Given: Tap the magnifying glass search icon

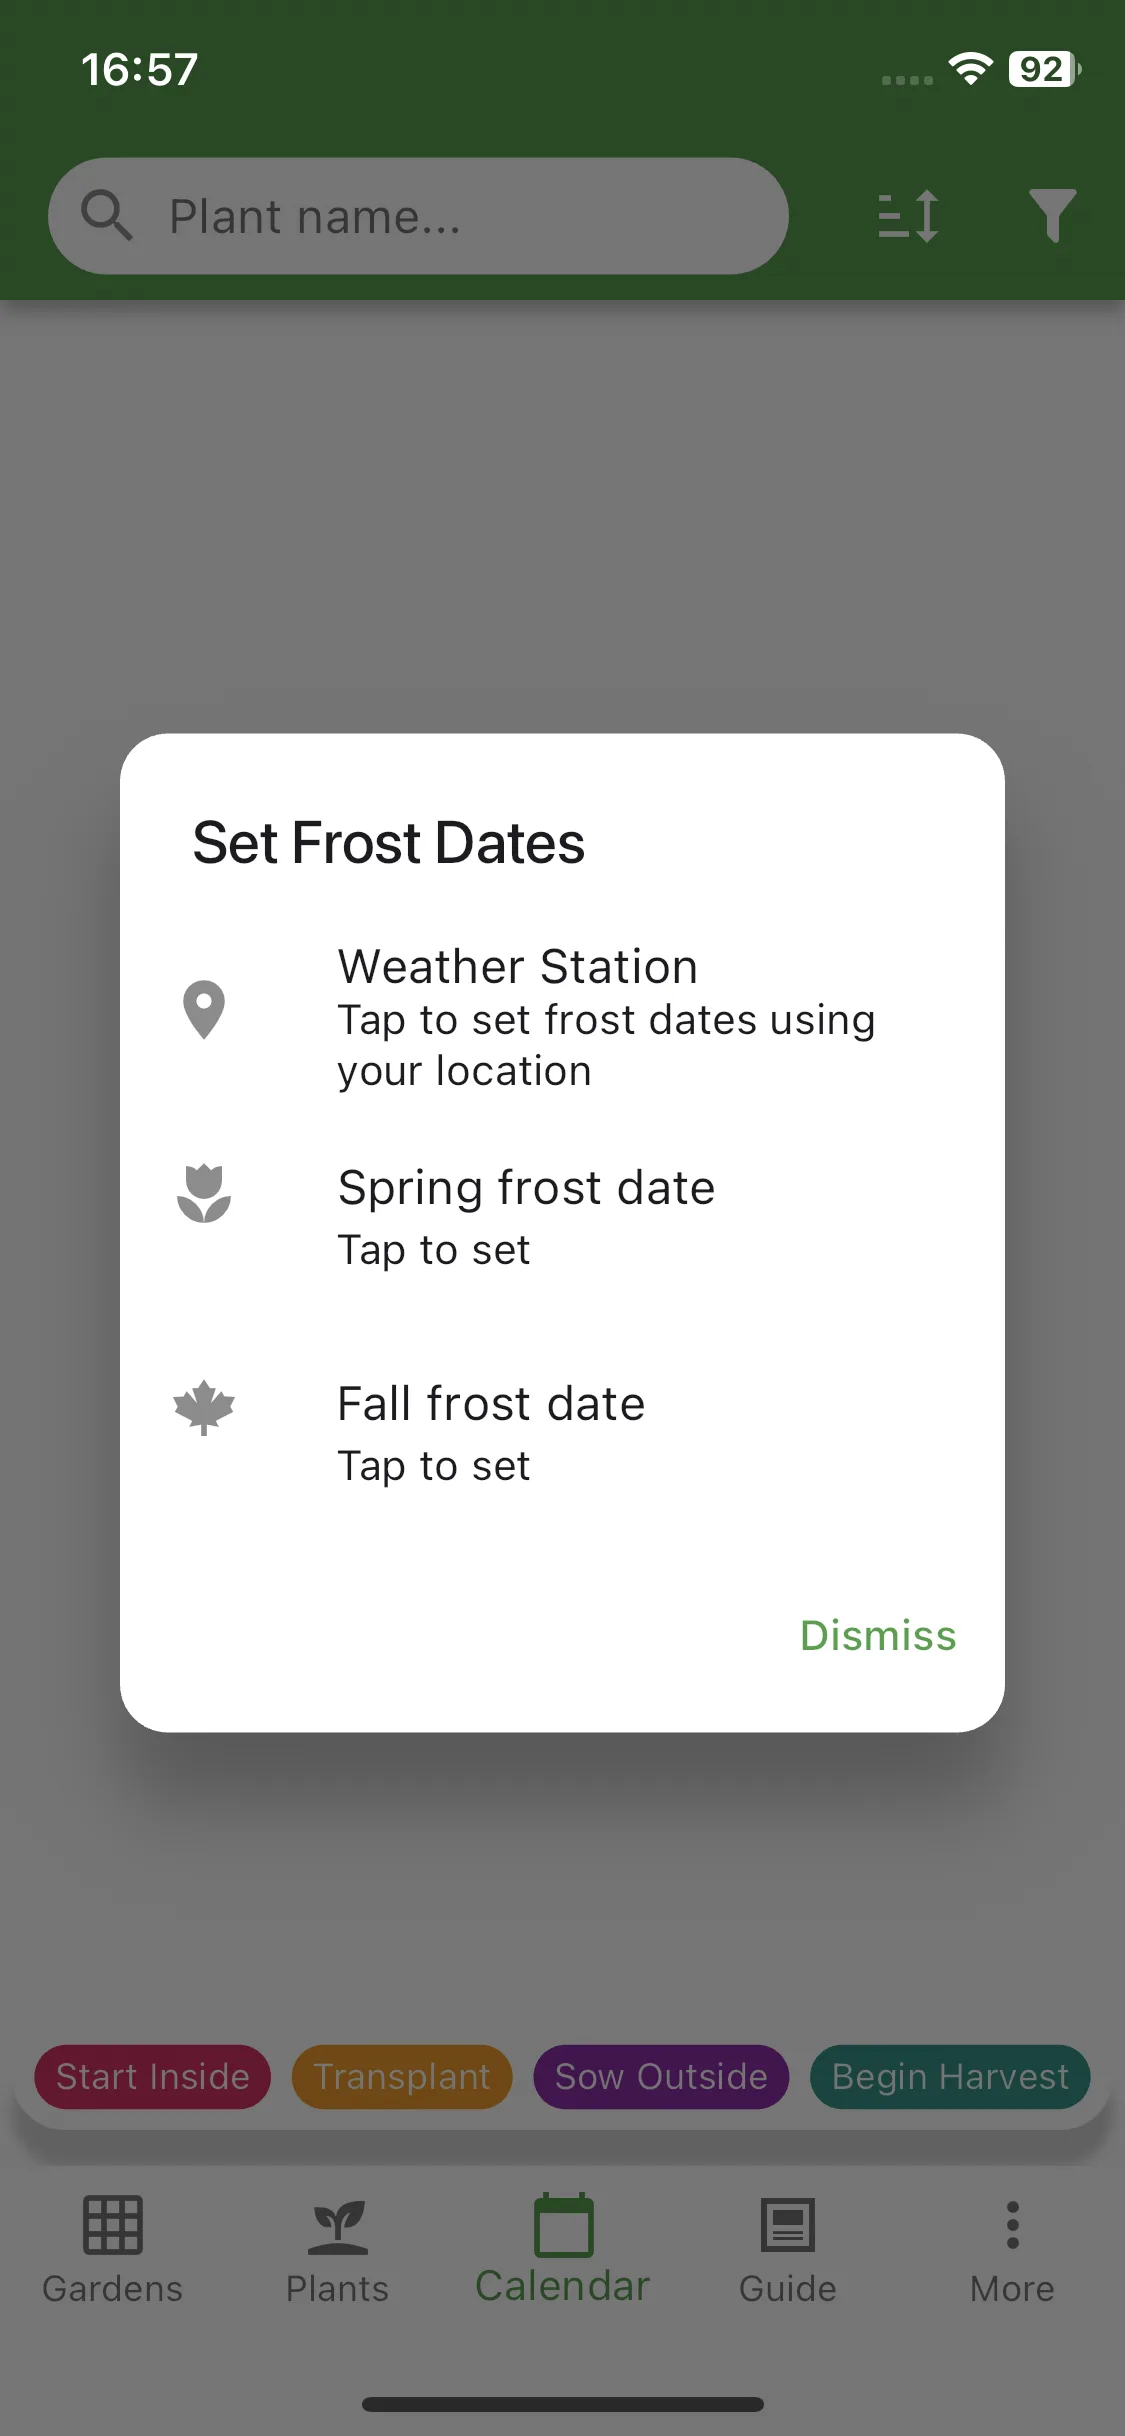Looking at the screenshot, I should (106, 216).
